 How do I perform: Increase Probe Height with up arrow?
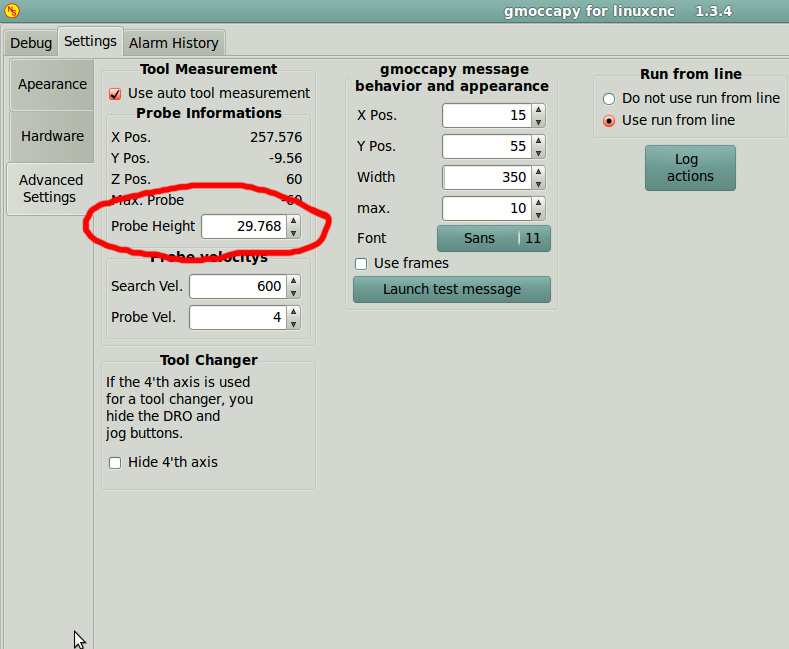pos(293,221)
